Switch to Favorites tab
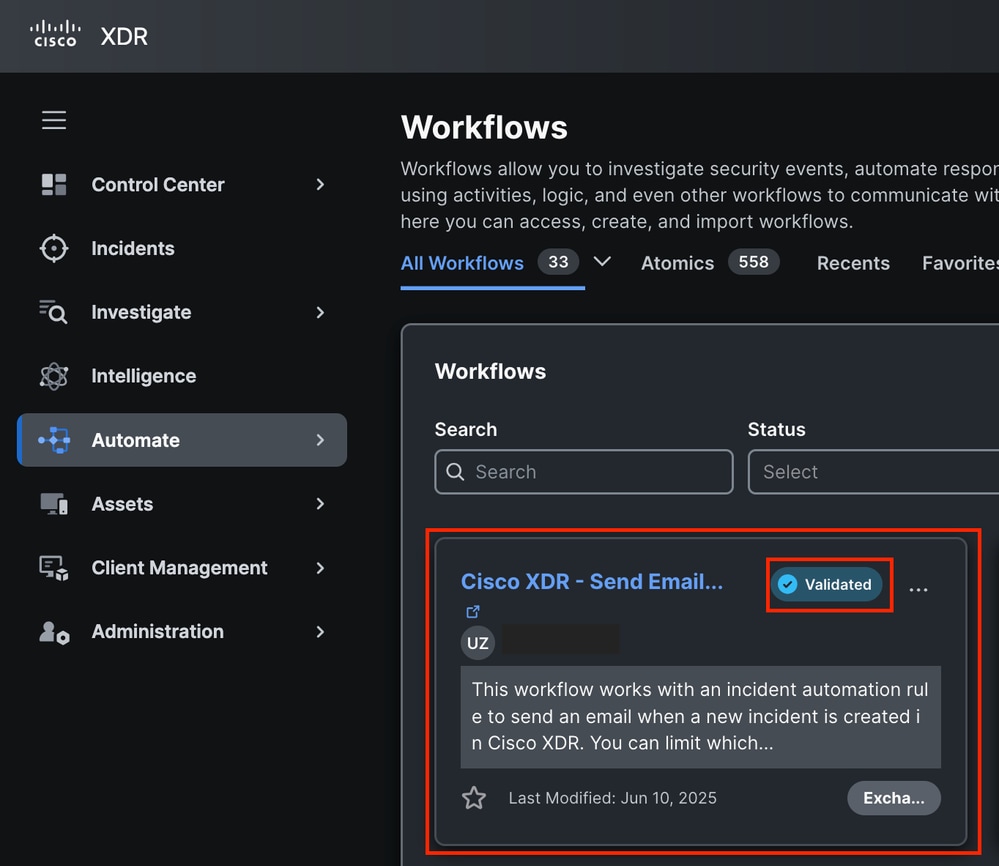The width and height of the screenshot is (999, 866). click(x=960, y=263)
